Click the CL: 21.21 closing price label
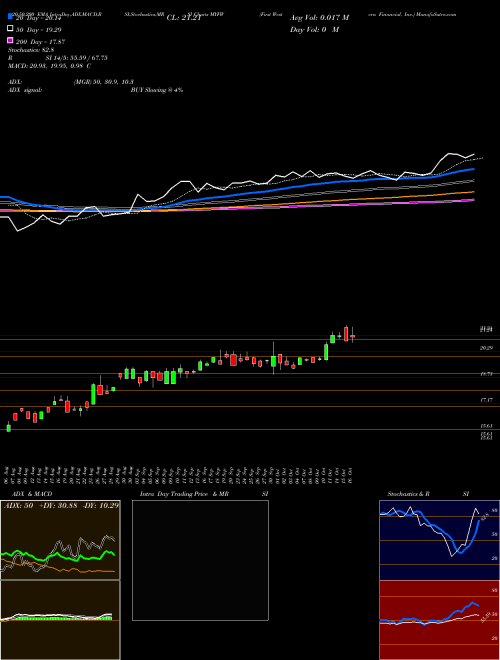 [x=186, y=18]
